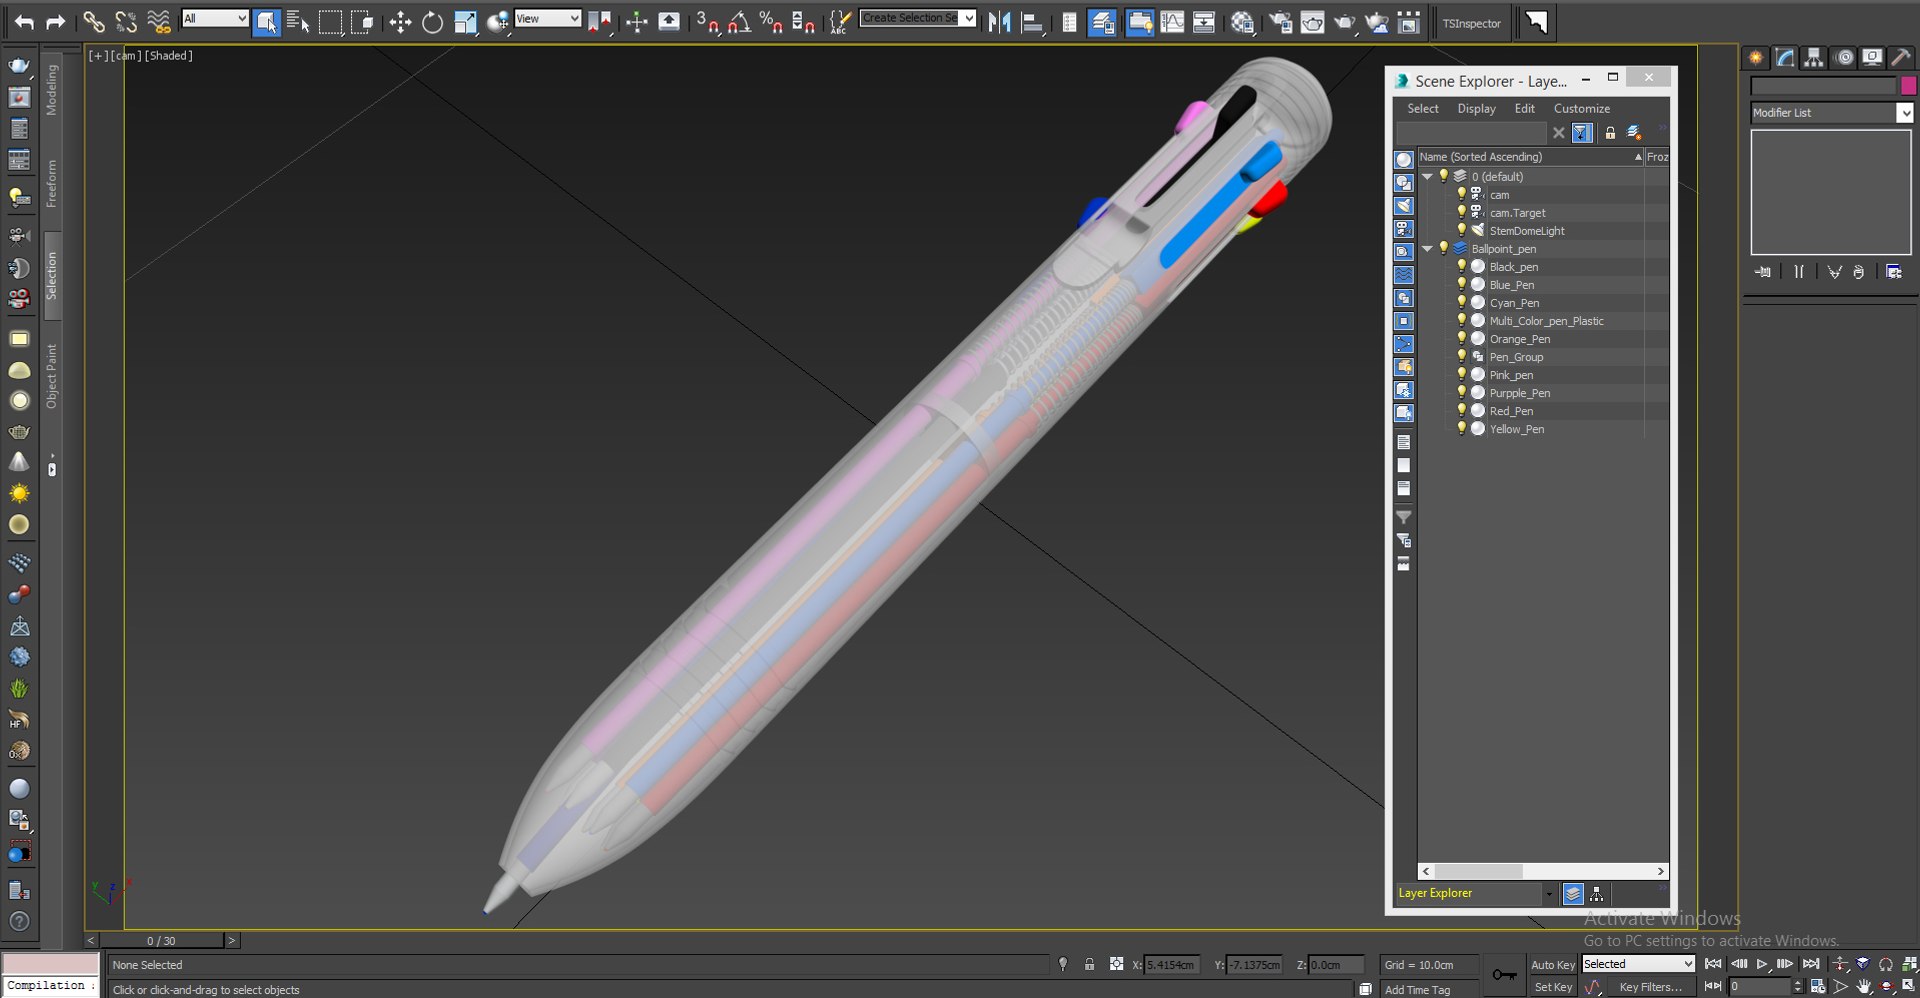Collapse the 0 (default) layer
Screen dimensions: 1920x998
click(x=1428, y=176)
